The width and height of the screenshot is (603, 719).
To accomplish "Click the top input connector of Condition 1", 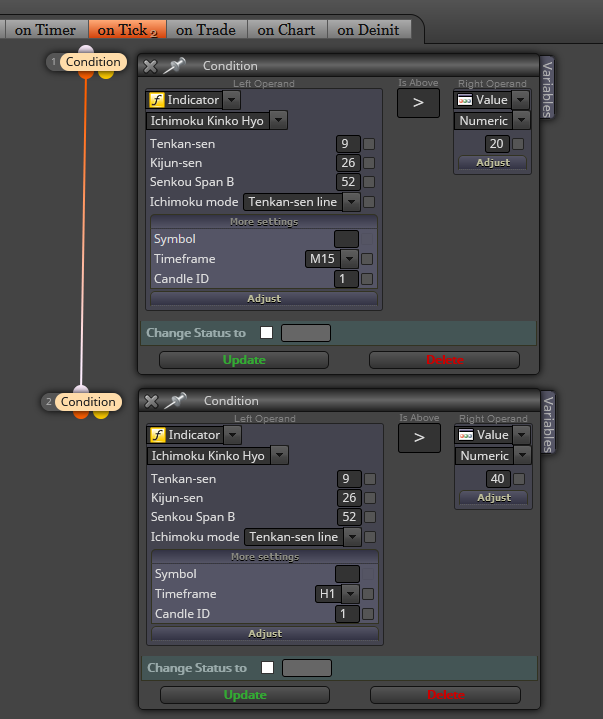I will (x=86, y=50).
